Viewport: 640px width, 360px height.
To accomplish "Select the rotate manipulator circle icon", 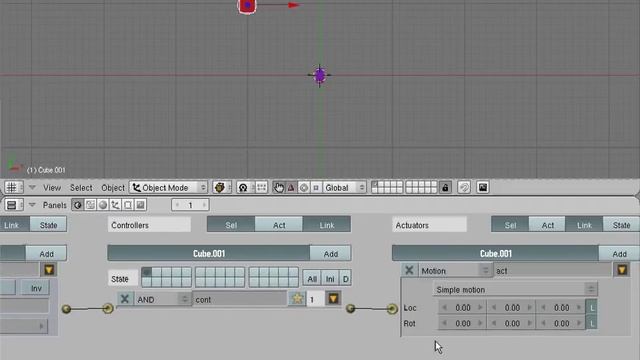I will [x=304, y=187].
